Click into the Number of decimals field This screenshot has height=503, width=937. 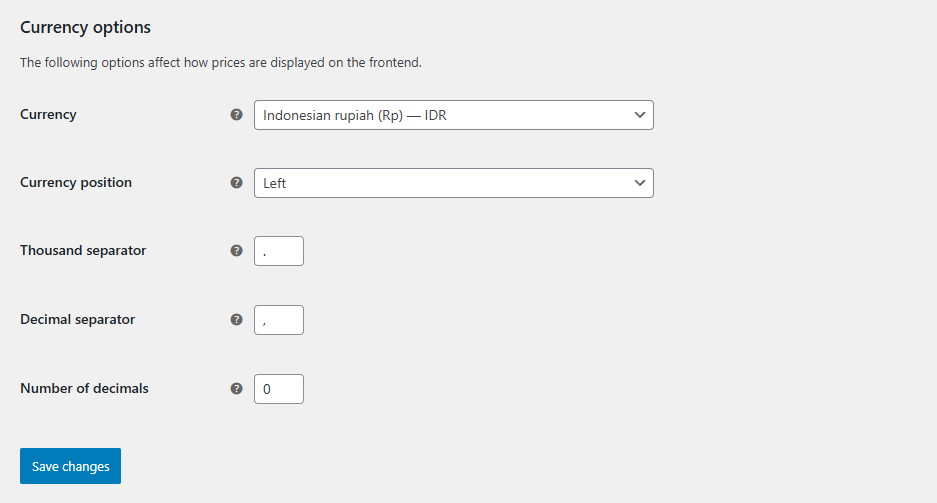(x=279, y=389)
